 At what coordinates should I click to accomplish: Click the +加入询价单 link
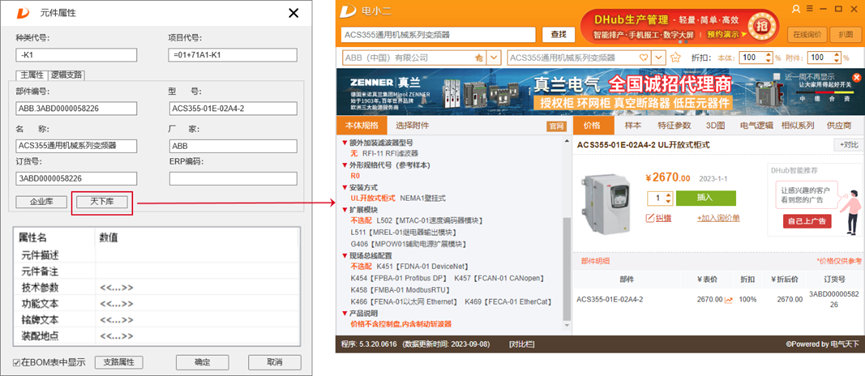tap(718, 218)
